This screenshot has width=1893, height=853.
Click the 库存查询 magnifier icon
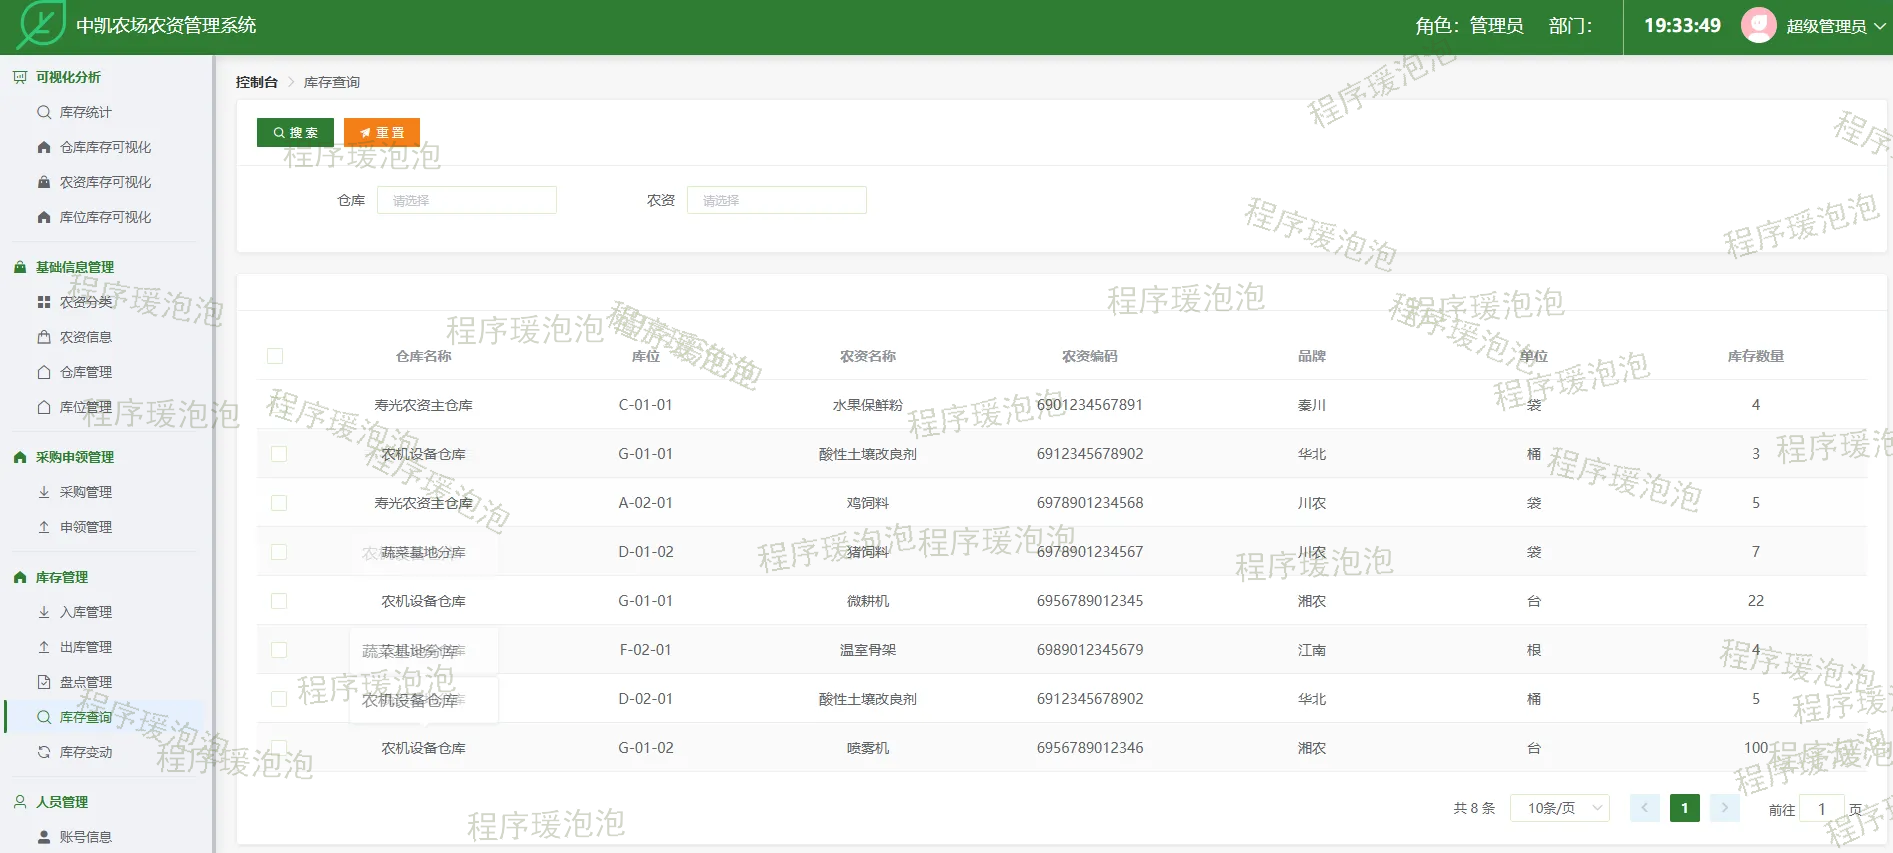click(x=44, y=717)
